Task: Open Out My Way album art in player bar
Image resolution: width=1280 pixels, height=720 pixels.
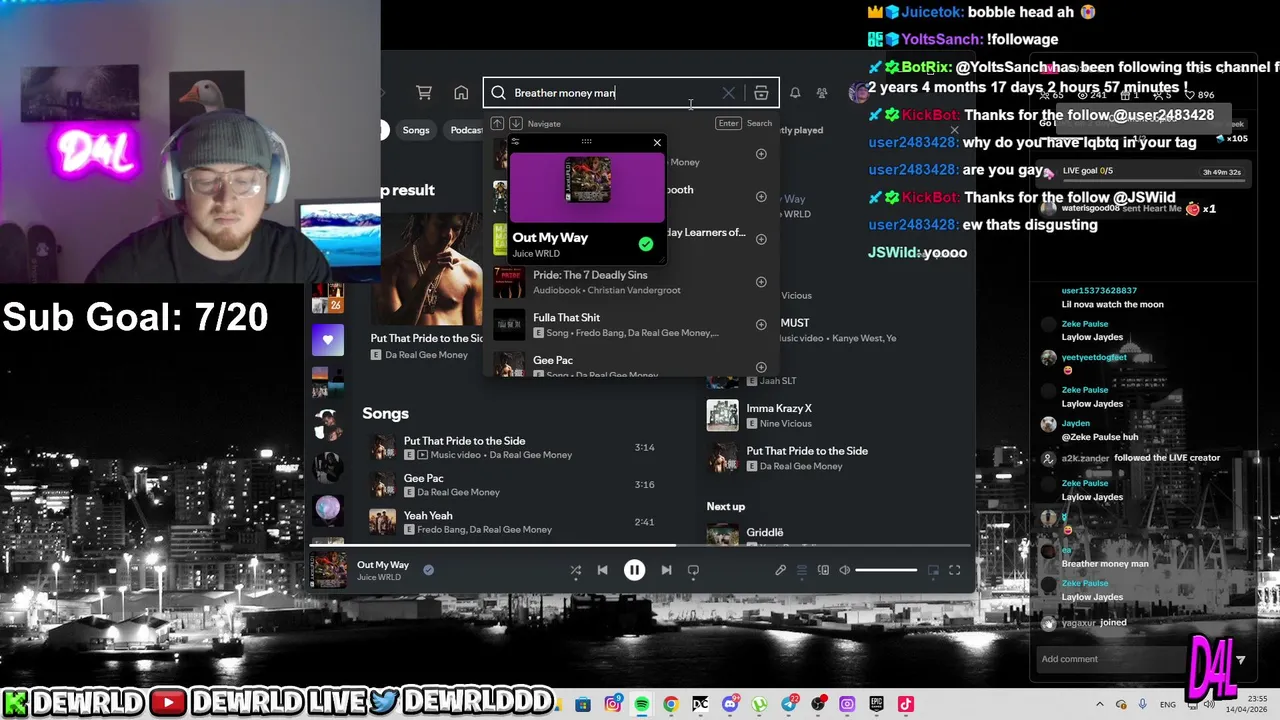Action: click(328, 570)
